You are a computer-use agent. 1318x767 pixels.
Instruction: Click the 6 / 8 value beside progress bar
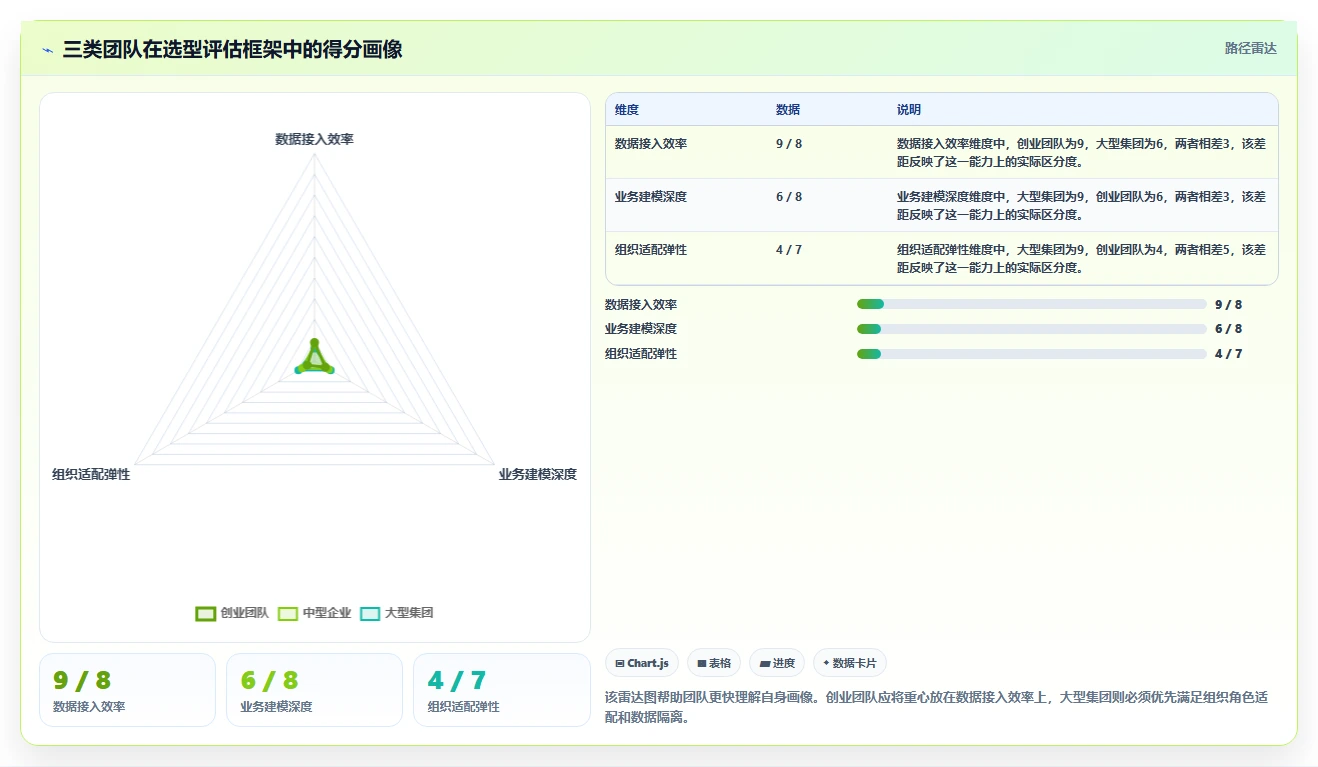tap(1228, 329)
